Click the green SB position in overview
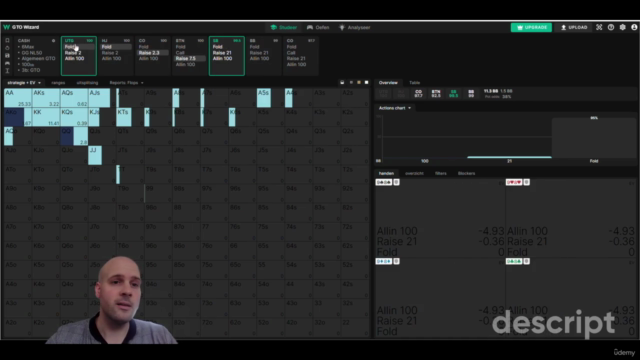Viewport: 640px width, 360px height. click(453, 93)
